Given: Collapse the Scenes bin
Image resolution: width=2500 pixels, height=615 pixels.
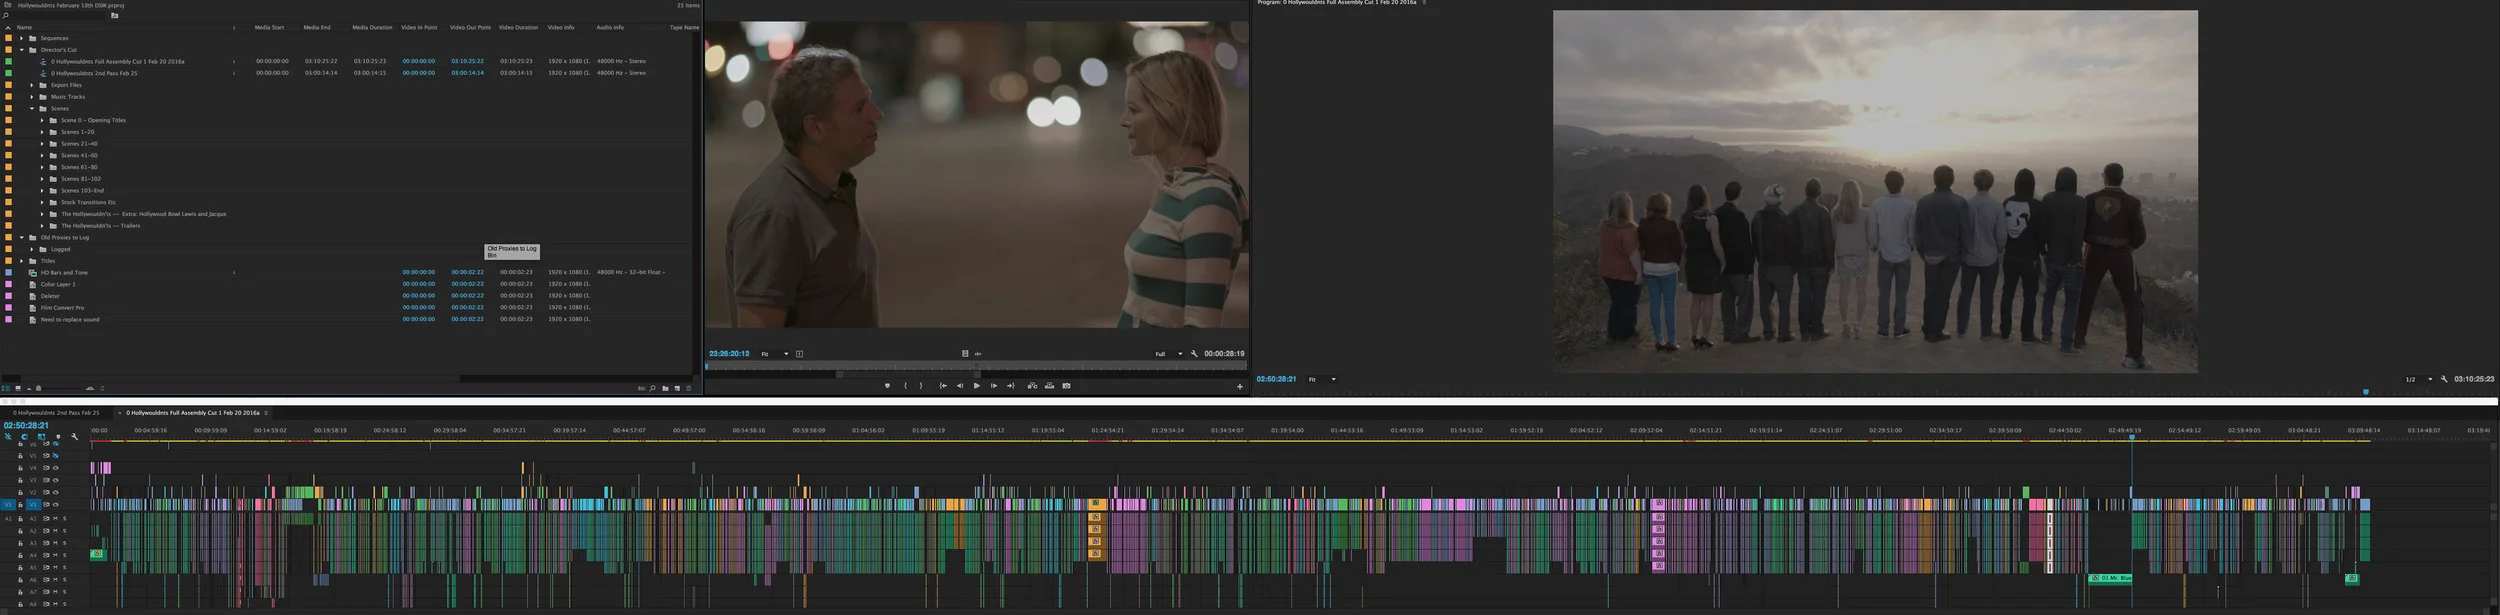Looking at the screenshot, I should point(31,108).
